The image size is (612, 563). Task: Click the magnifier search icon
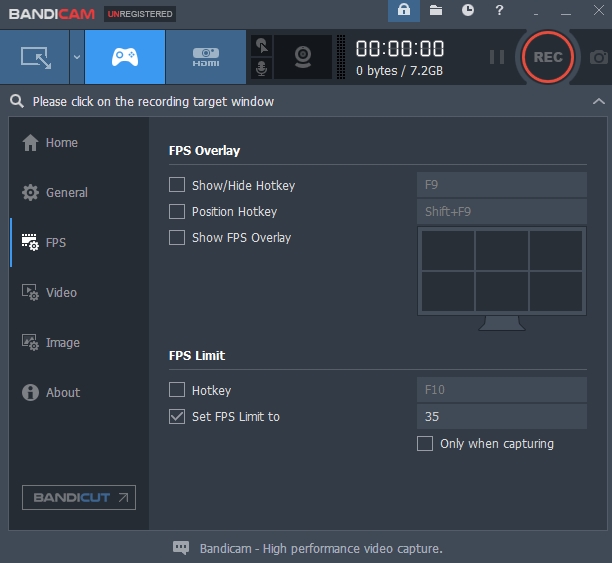(17, 101)
